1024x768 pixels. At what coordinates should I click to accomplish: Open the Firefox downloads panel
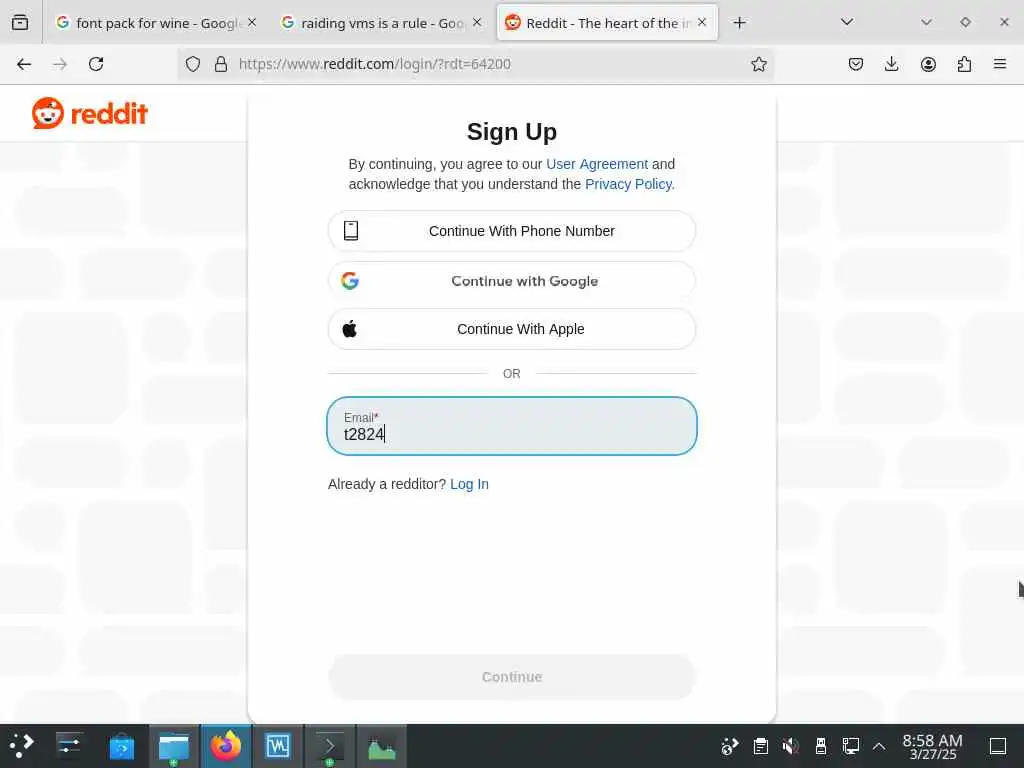coord(891,64)
